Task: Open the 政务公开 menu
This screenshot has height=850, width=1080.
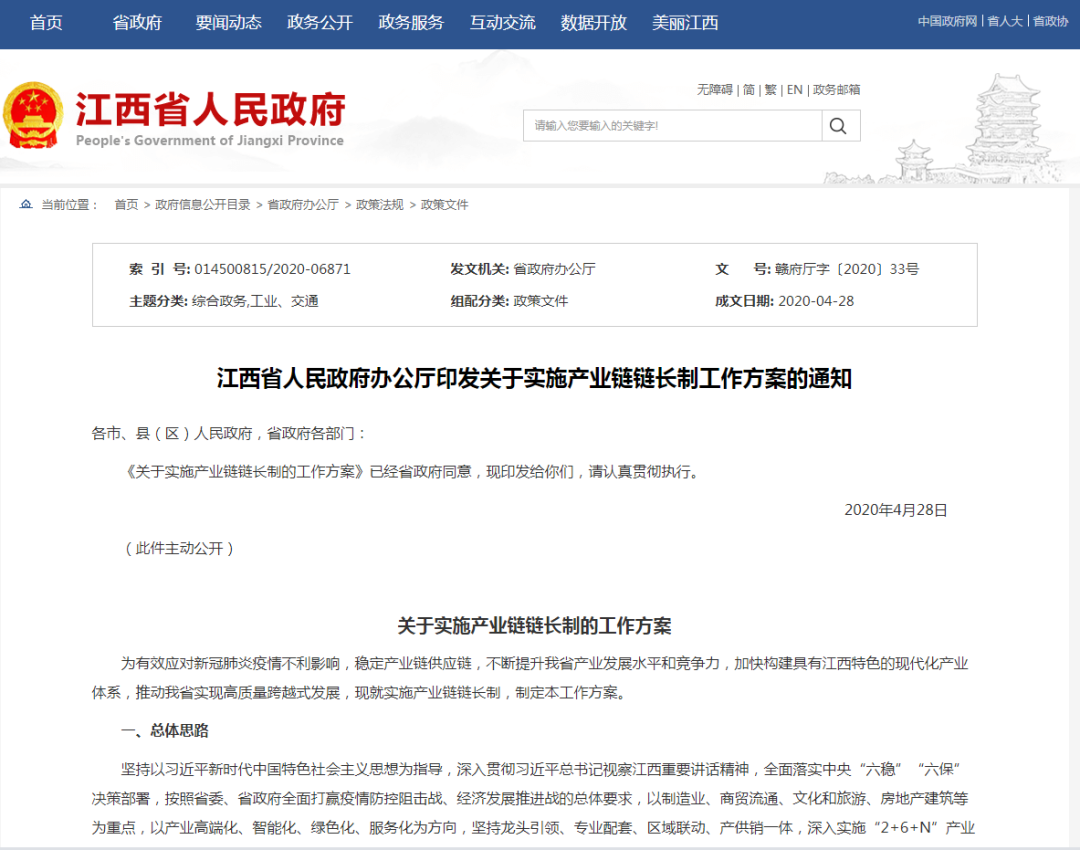Action: [318, 23]
